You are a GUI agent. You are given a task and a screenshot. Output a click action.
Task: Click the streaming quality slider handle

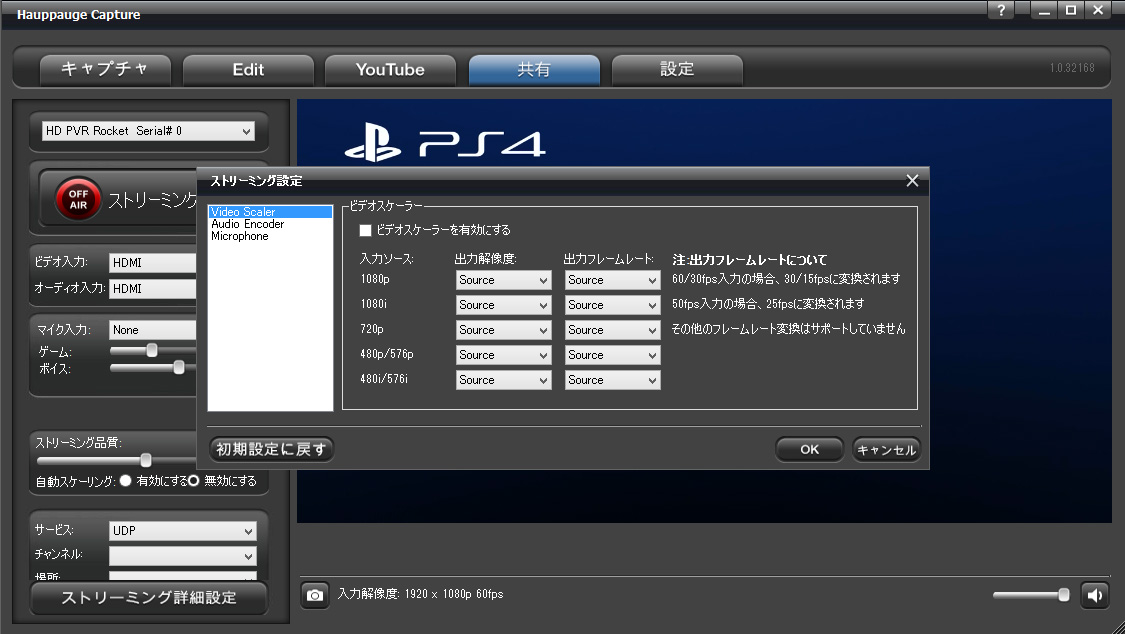pyautogui.click(x=146, y=460)
